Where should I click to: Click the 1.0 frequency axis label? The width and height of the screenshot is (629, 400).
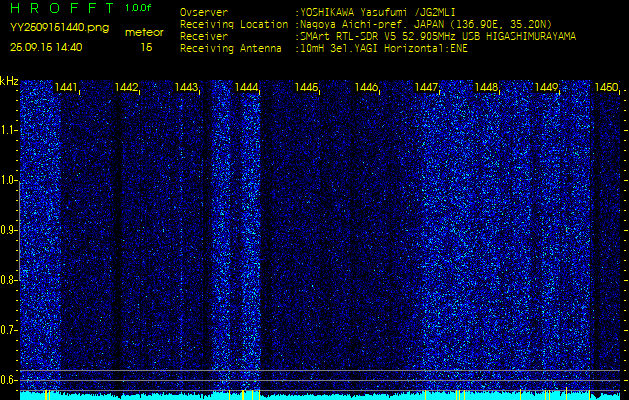pos(8,180)
